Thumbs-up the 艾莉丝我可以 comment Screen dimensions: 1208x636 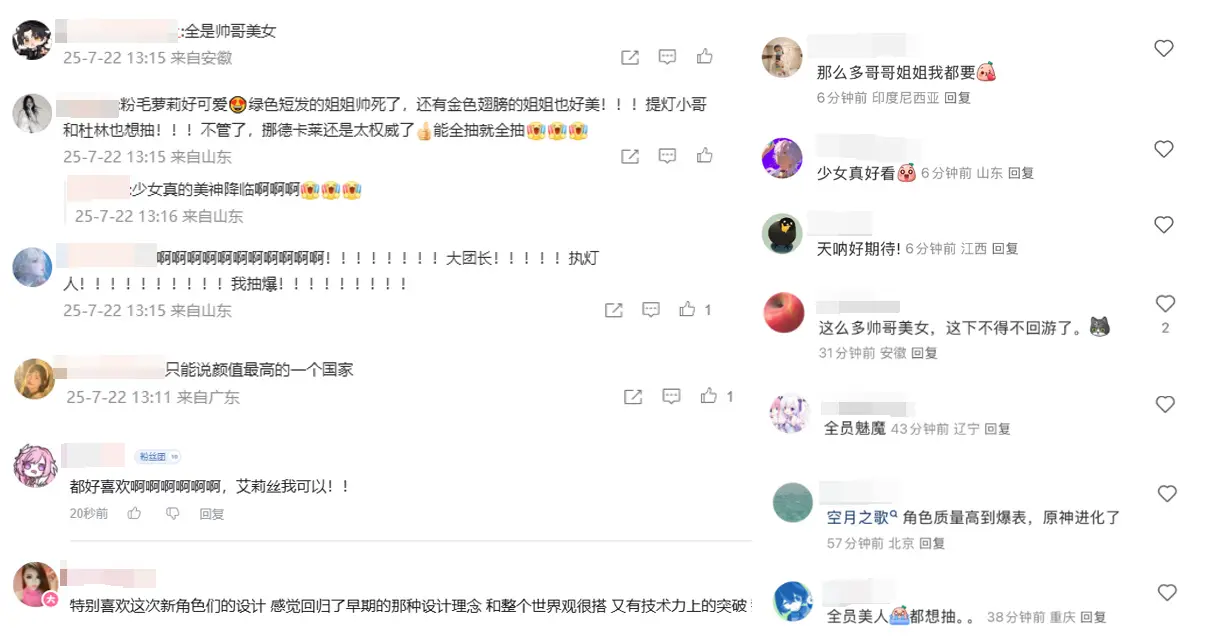[x=134, y=514]
